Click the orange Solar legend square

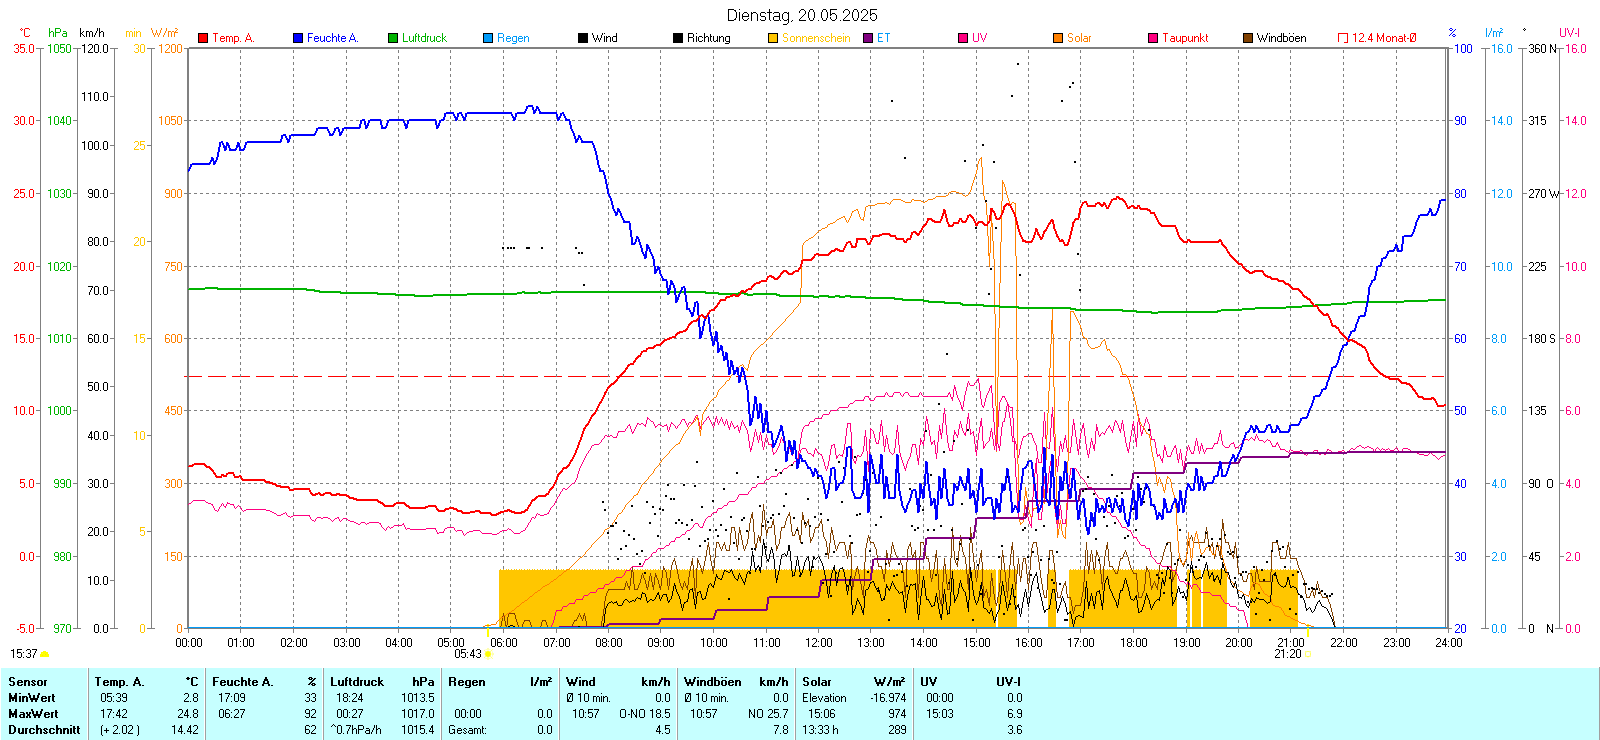coord(1058,38)
